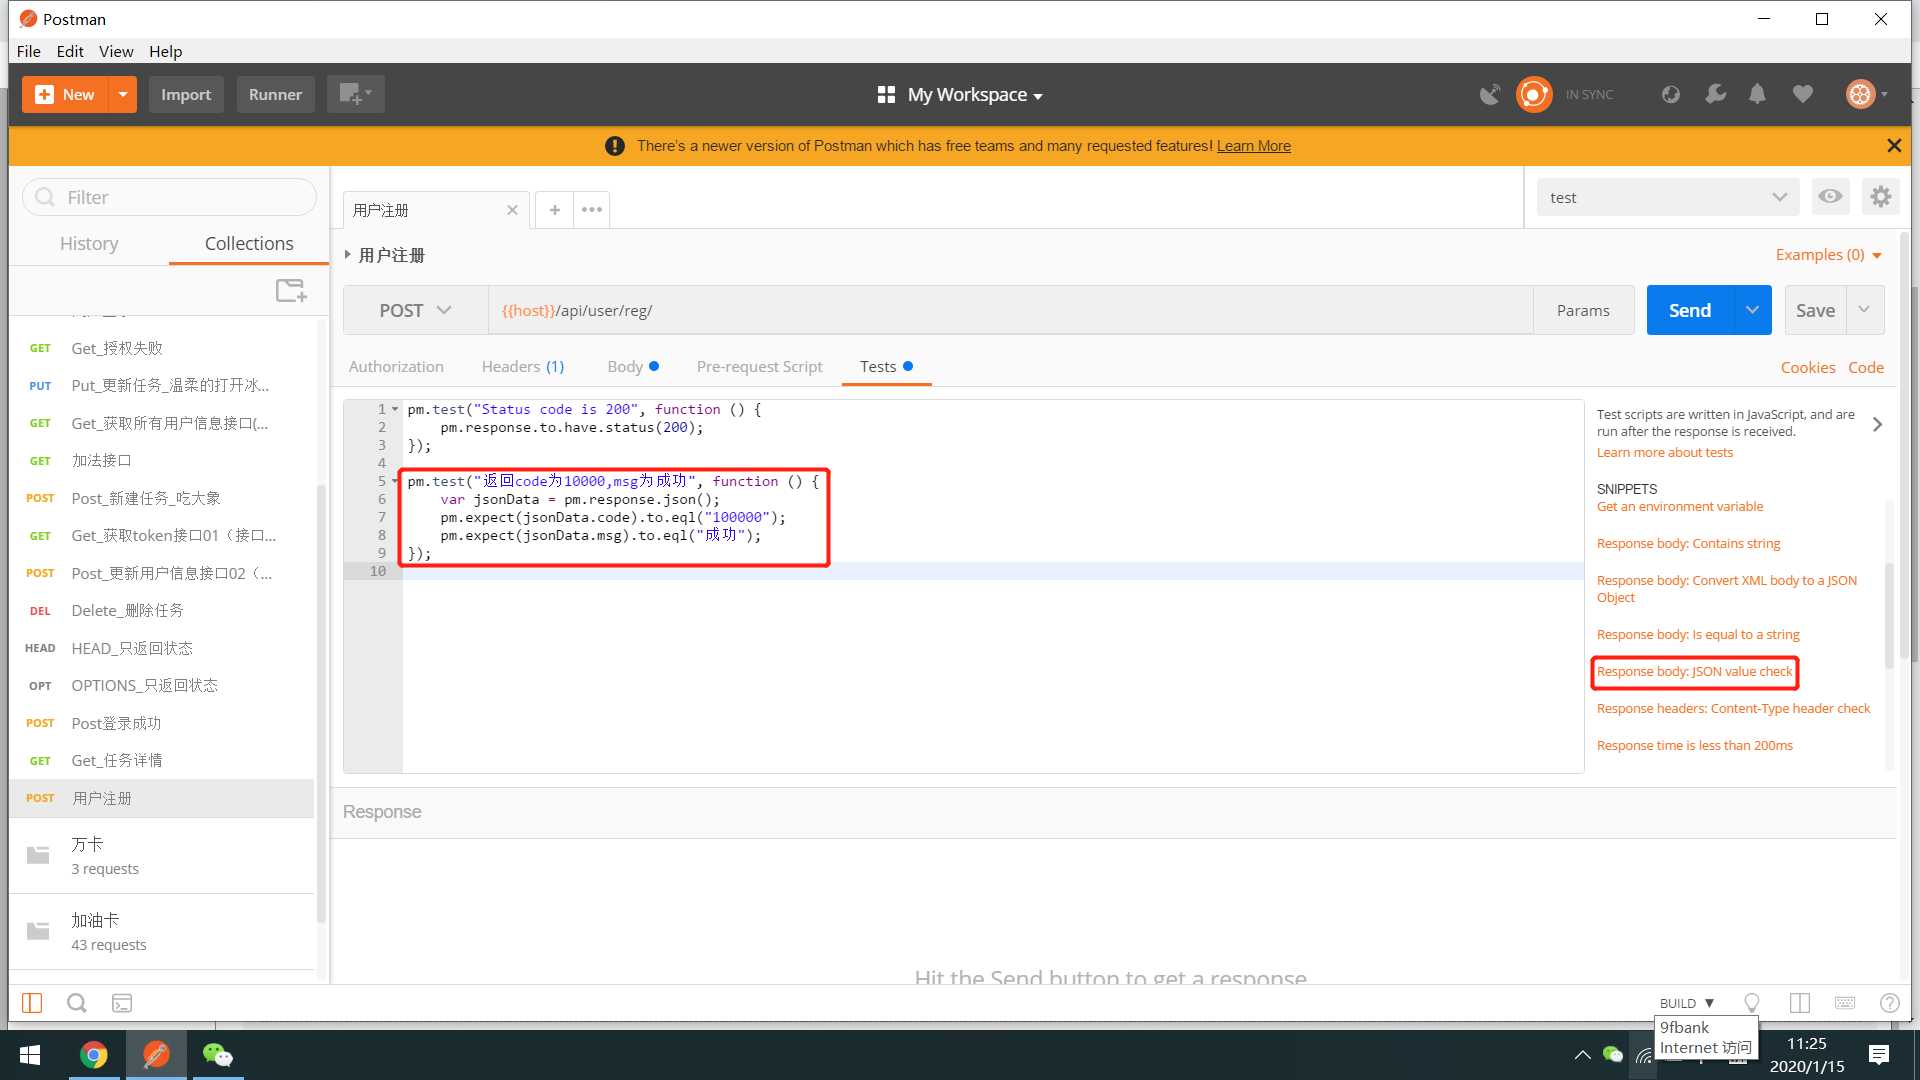
Task: Insert Response body: JSON value check snippet
Action: point(1694,672)
